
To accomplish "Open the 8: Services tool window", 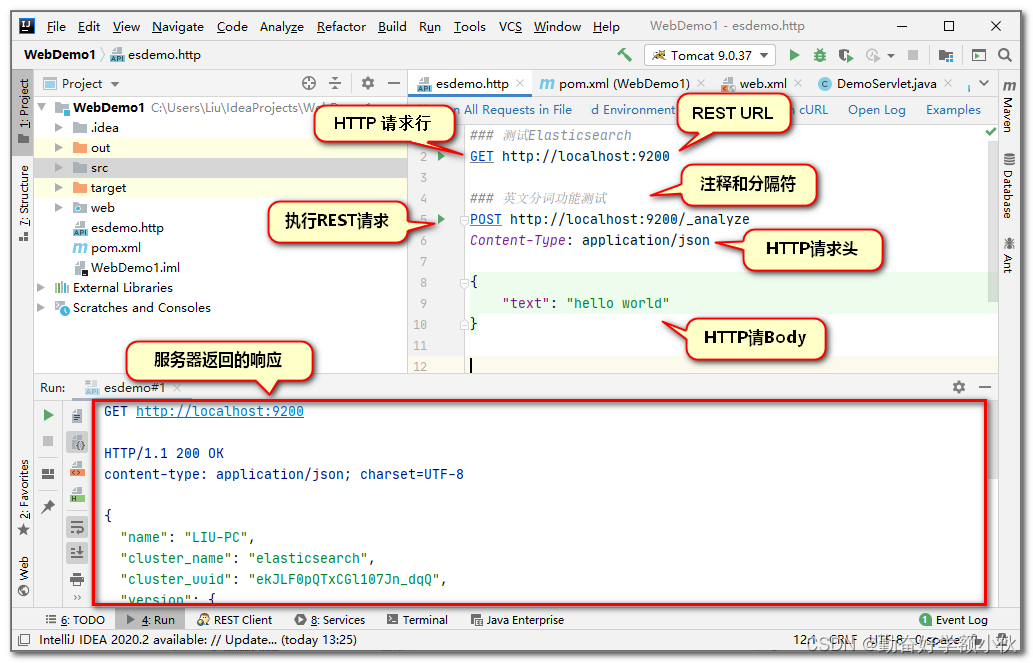I will tap(329, 620).
